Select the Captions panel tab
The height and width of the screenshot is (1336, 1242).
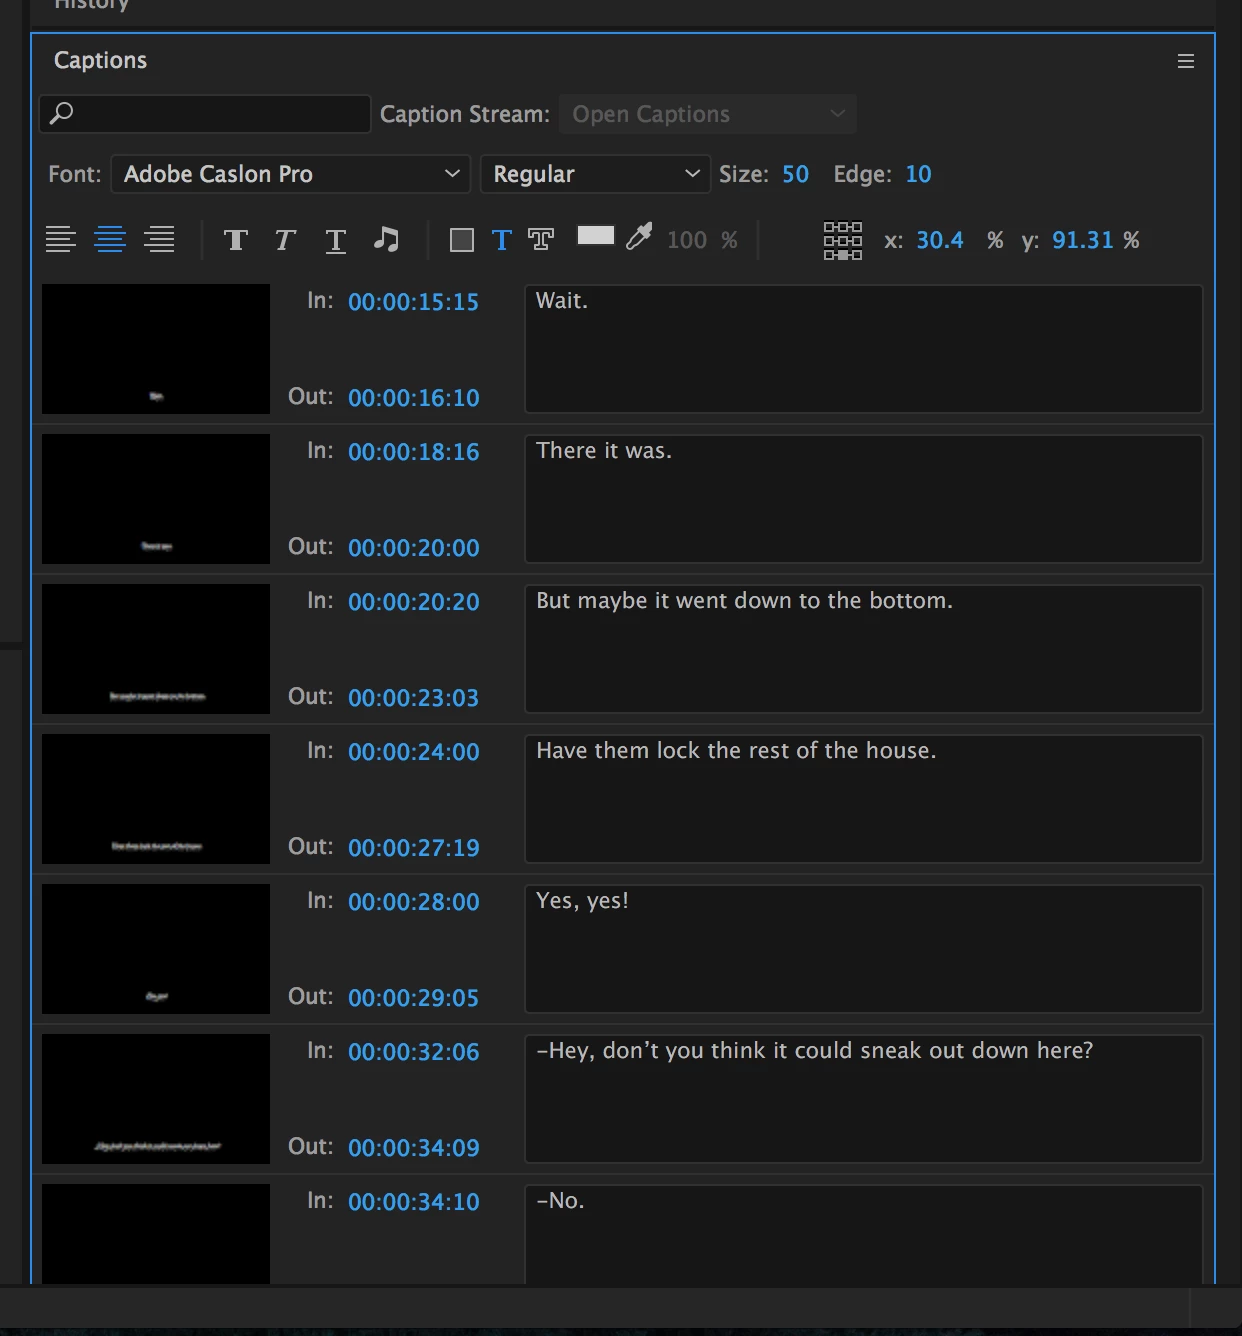click(x=100, y=60)
